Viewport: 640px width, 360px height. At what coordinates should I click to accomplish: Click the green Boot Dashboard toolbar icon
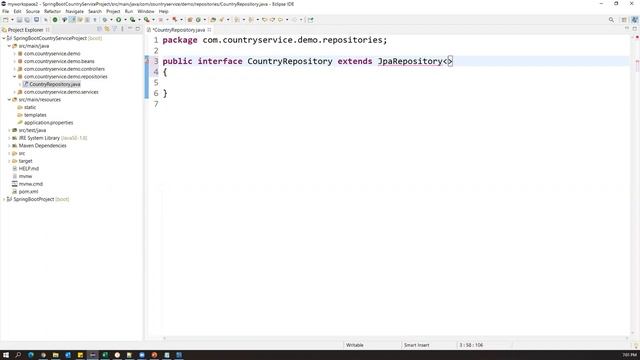(x=55, y=20)
